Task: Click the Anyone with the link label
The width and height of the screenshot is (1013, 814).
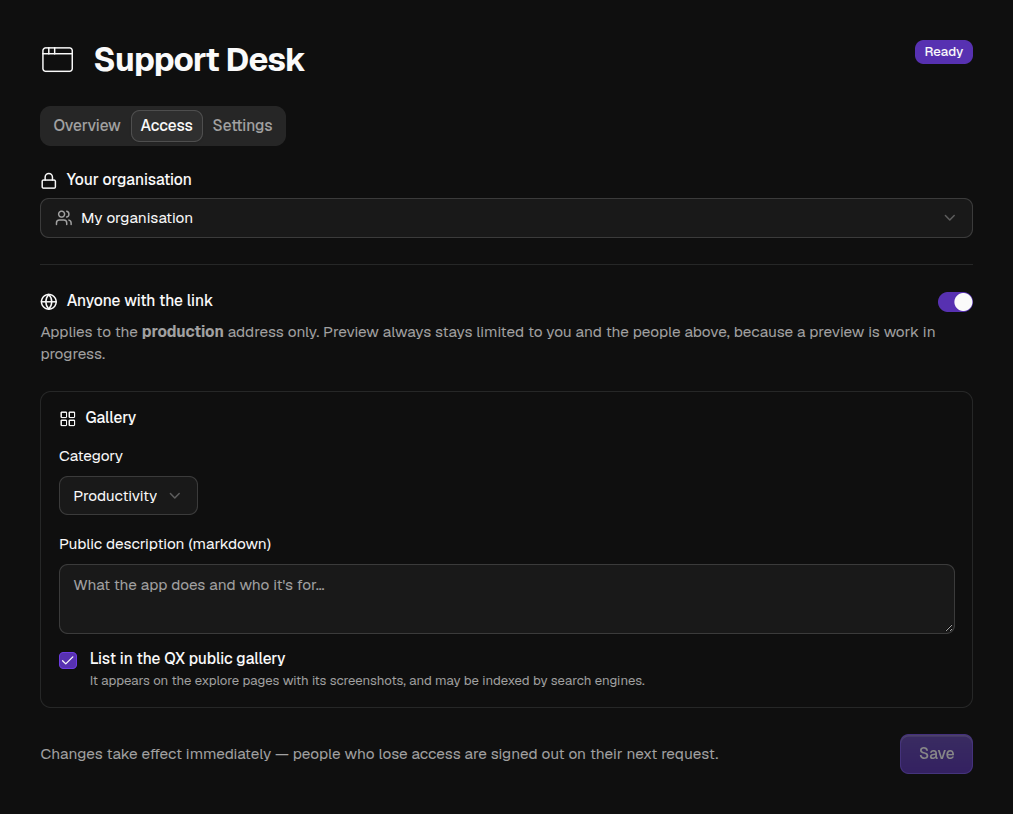Action: point(140,301)
